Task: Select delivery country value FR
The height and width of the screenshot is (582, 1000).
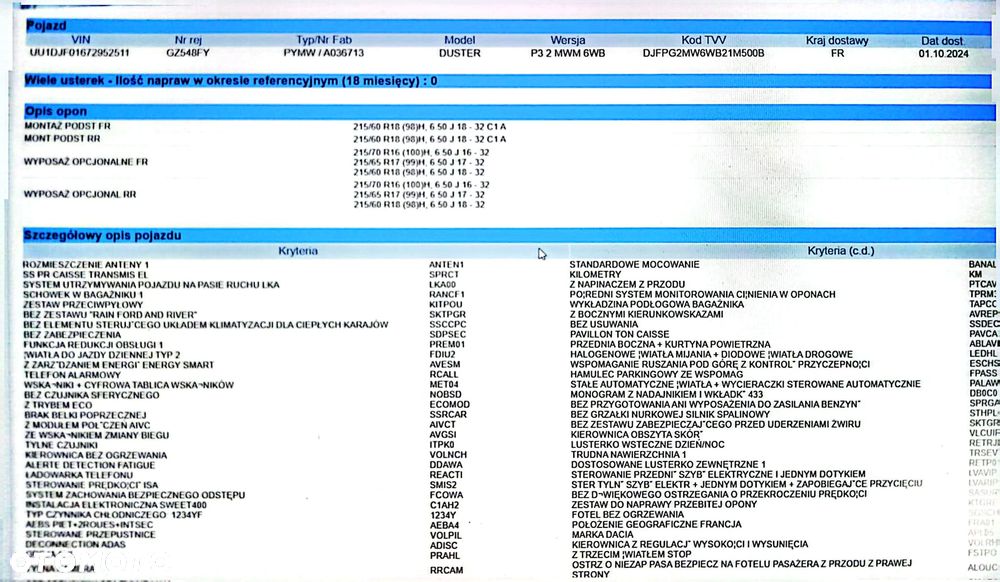Action: click(x=837, y=54)
